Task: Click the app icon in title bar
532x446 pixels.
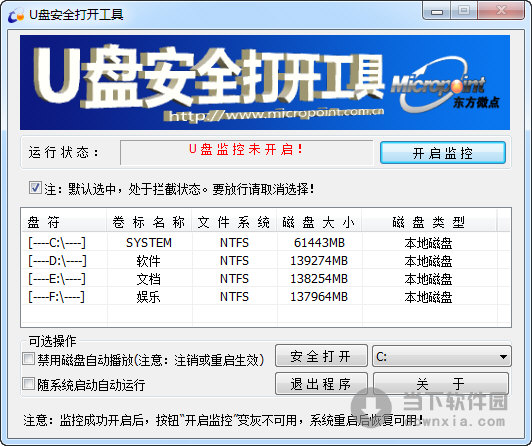Action: click(16, 15)
